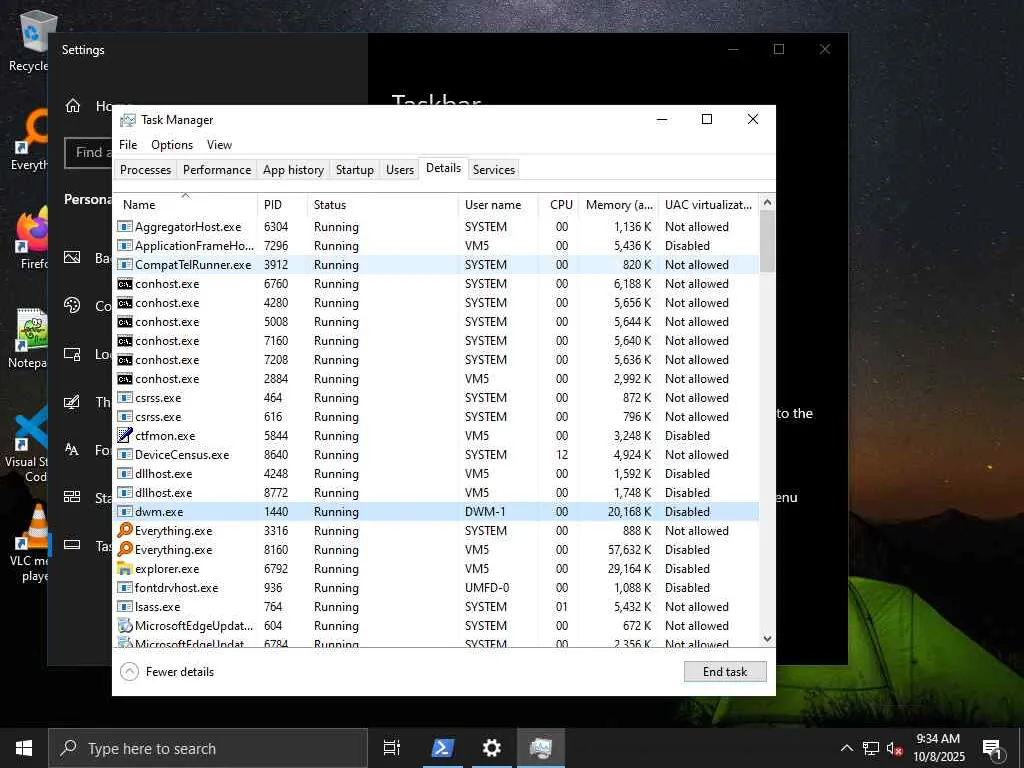The width and height of the screenshot is (1024, 768).
Task: Click the taskbar search box
Action: click(x=208, y=748)
